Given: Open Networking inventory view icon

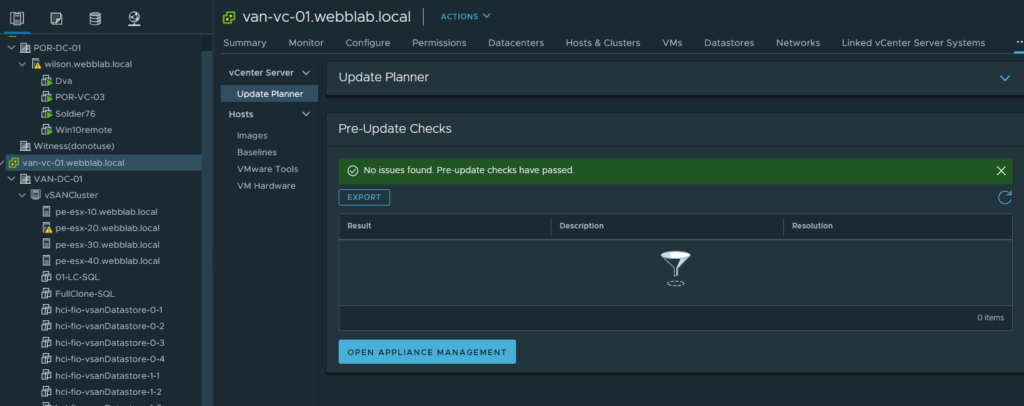Looking at the screenshot, I should [135, 18].
